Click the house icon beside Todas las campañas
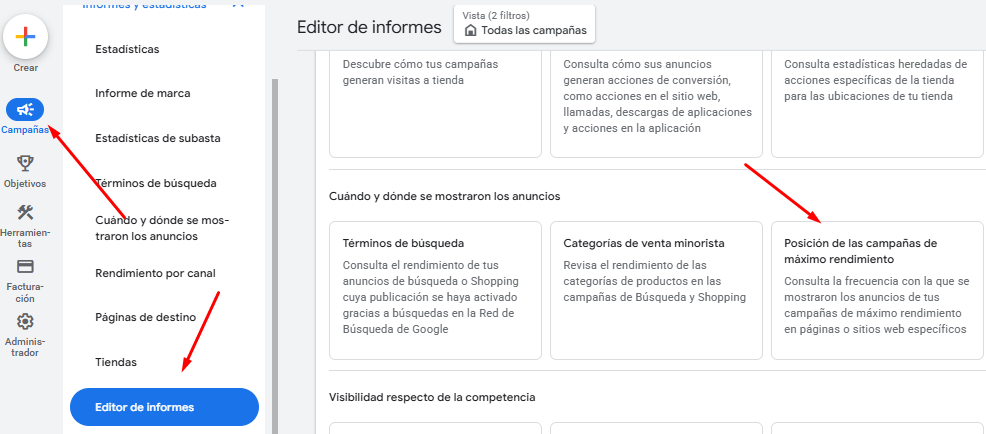Image resolution: width=986 pixels, height=434 pixels. 470,30
